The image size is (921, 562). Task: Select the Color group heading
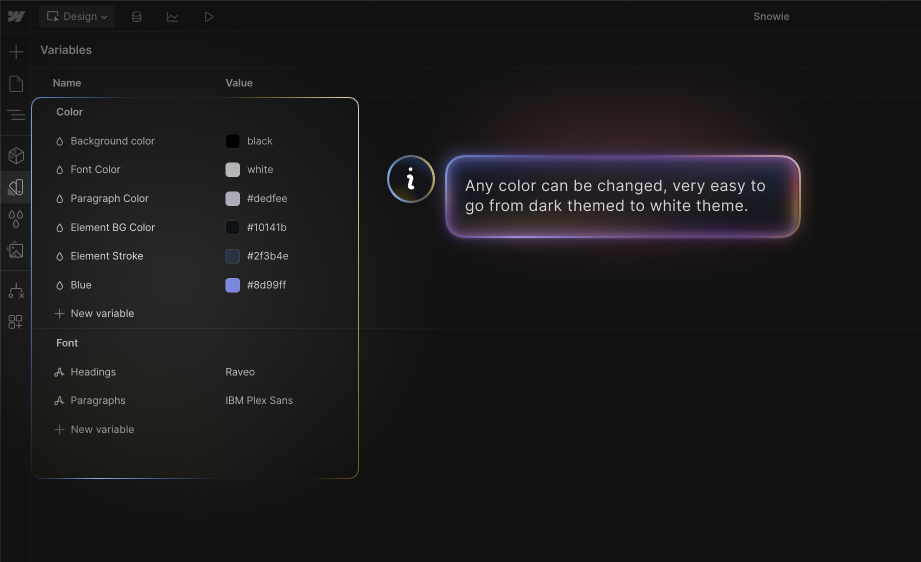(69, 112)
